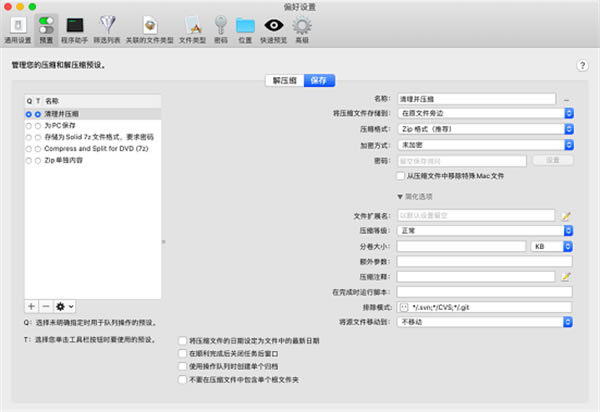
Task: Open the KB unit selector for 分卷大小
Action: tap(552, 245)
